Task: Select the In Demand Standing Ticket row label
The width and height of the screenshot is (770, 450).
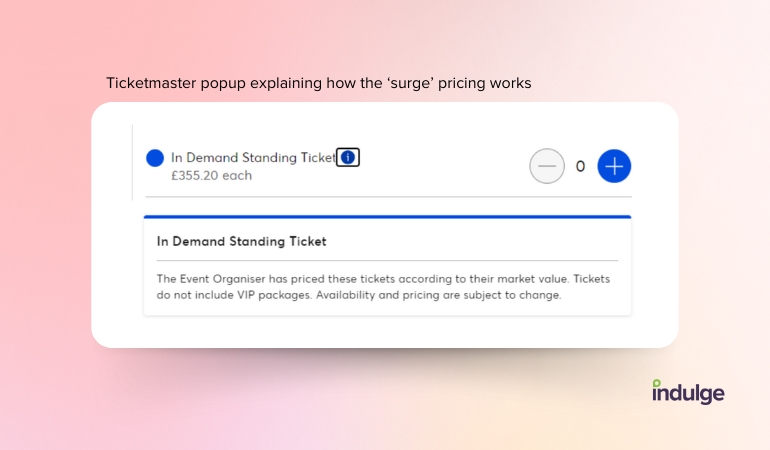Action: click(x=253, y=158)
